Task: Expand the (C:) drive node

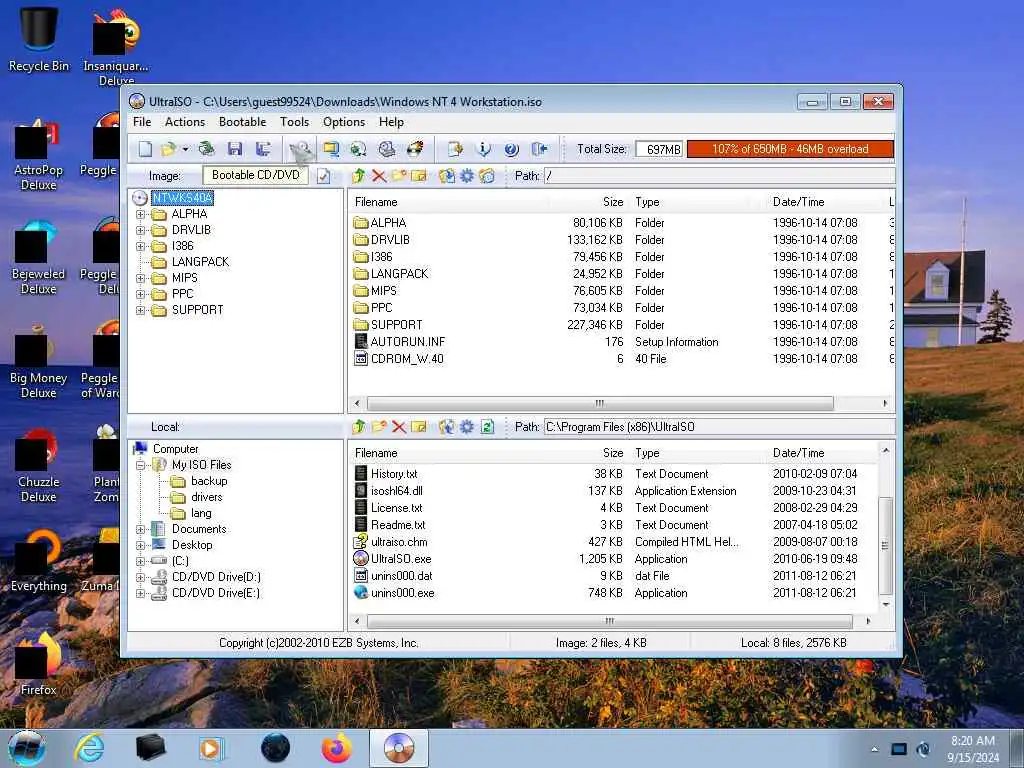Action: click(140, 561)
